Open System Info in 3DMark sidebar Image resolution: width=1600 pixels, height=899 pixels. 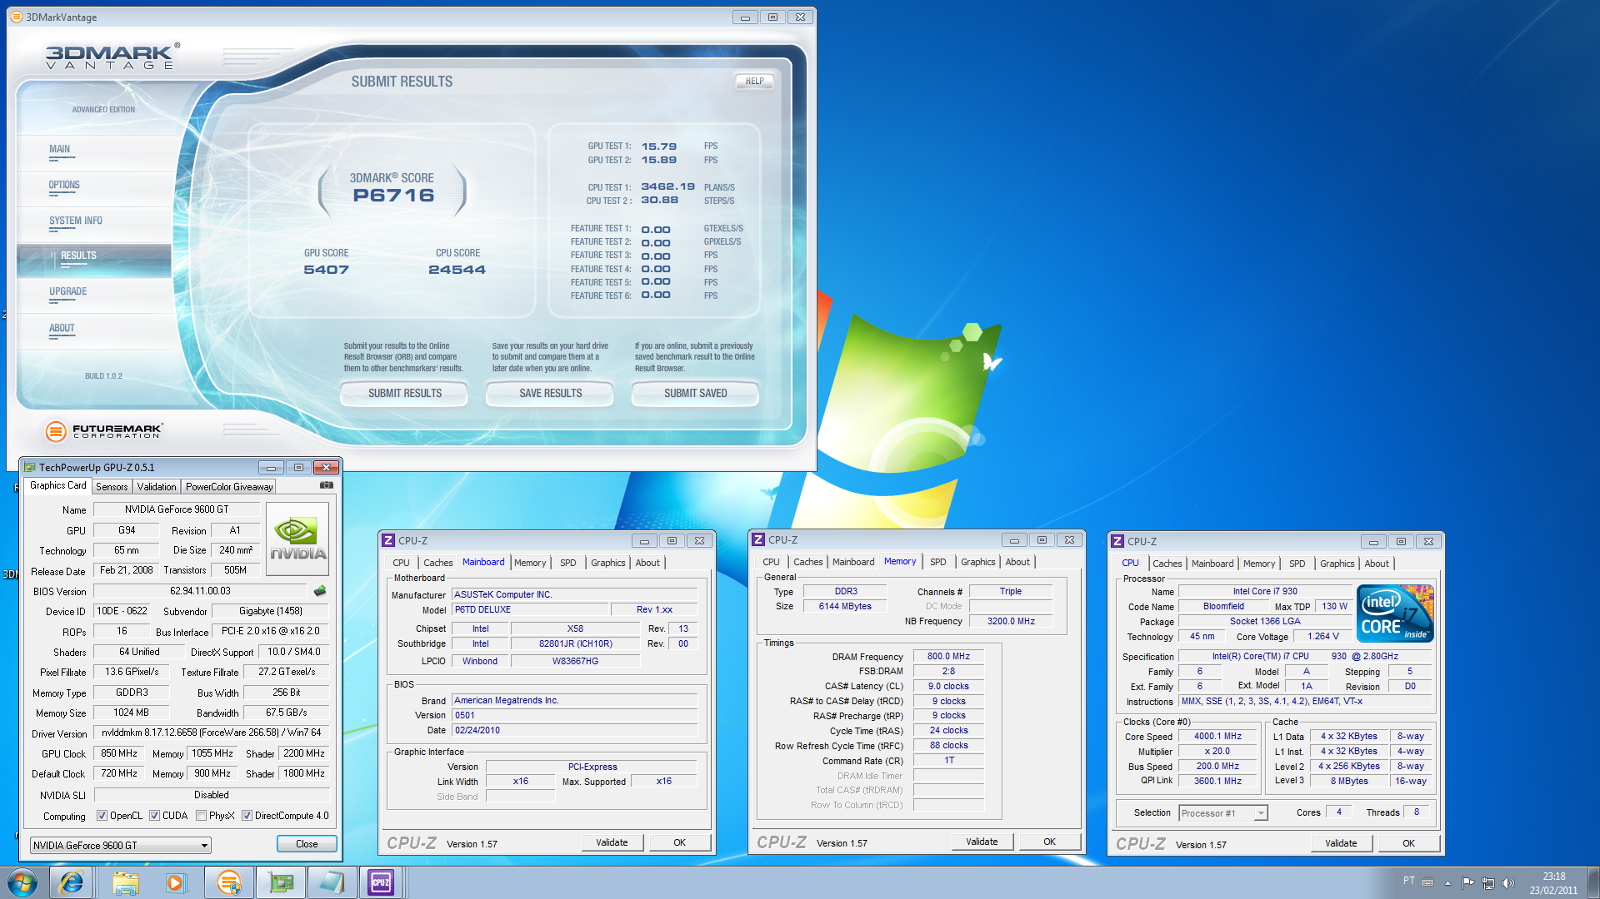[76, 221]
